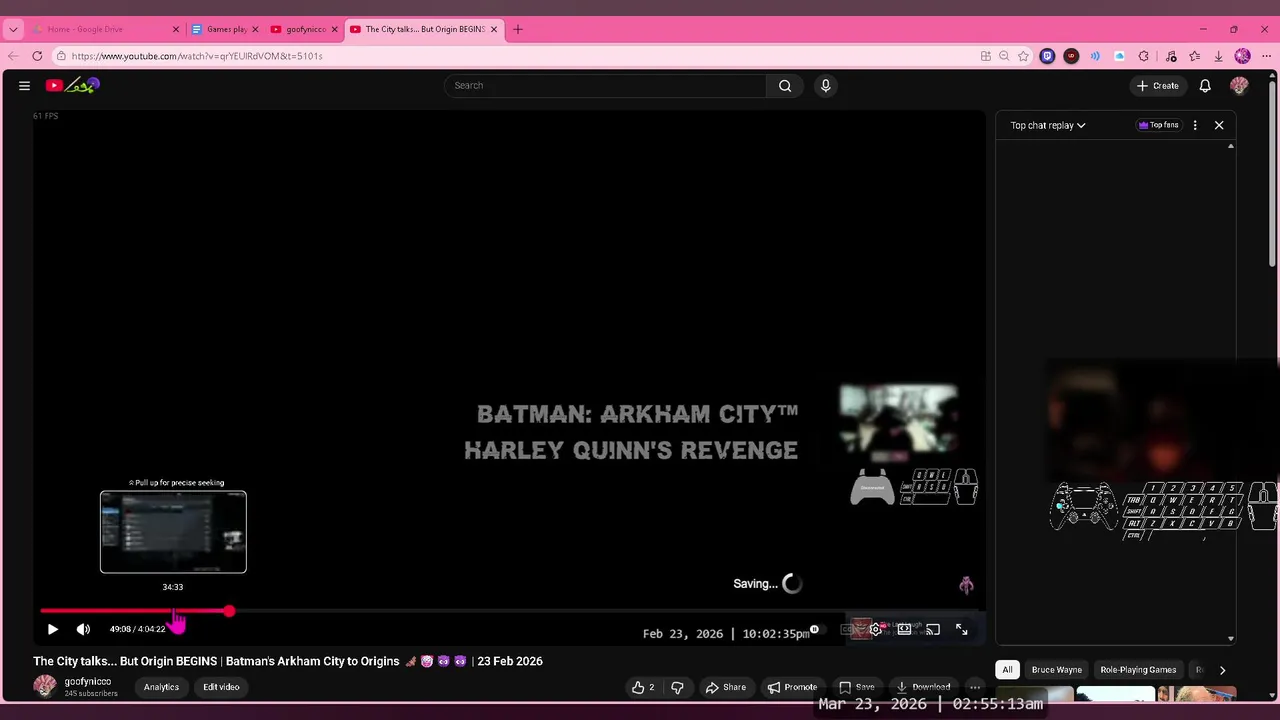Select the Bruce Wayne filter chip
The image size is (1280, 720).
click(1056, 670)
